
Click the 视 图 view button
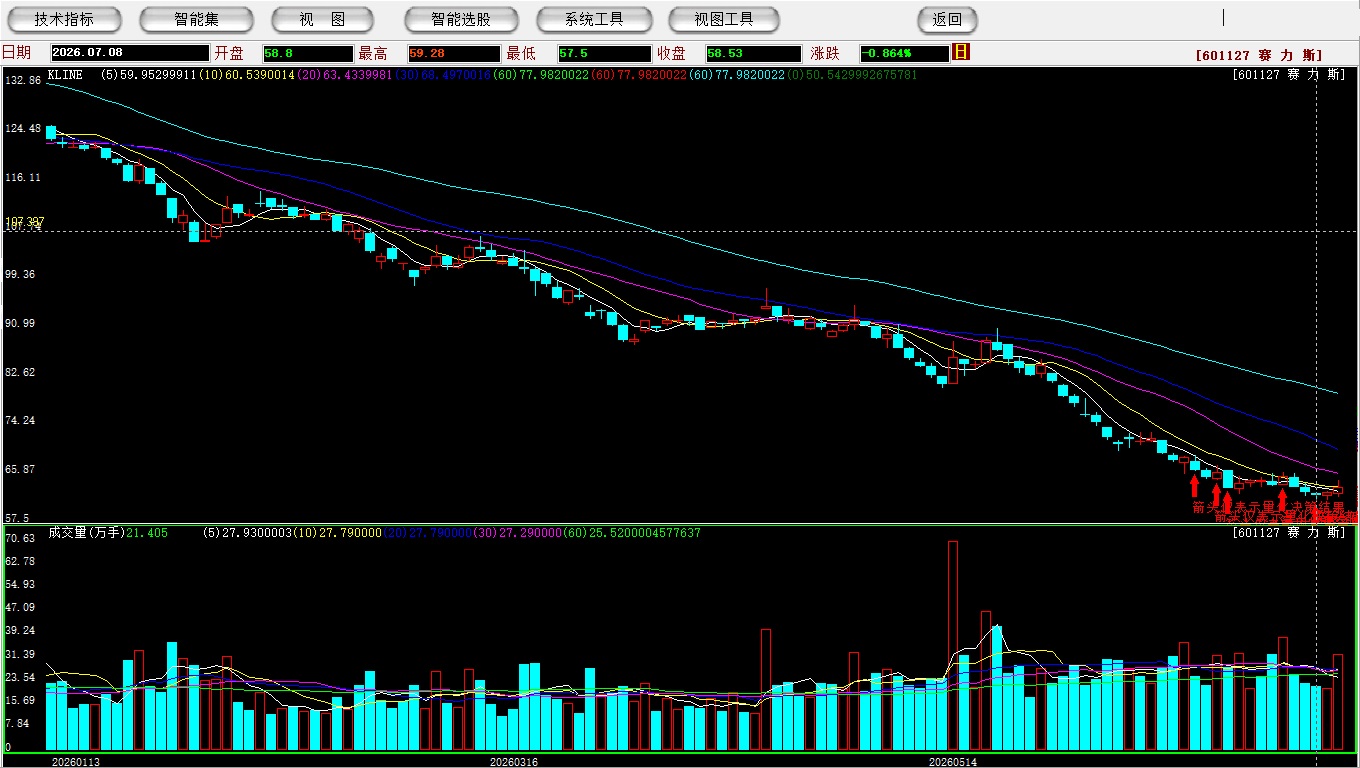[322, 19]
